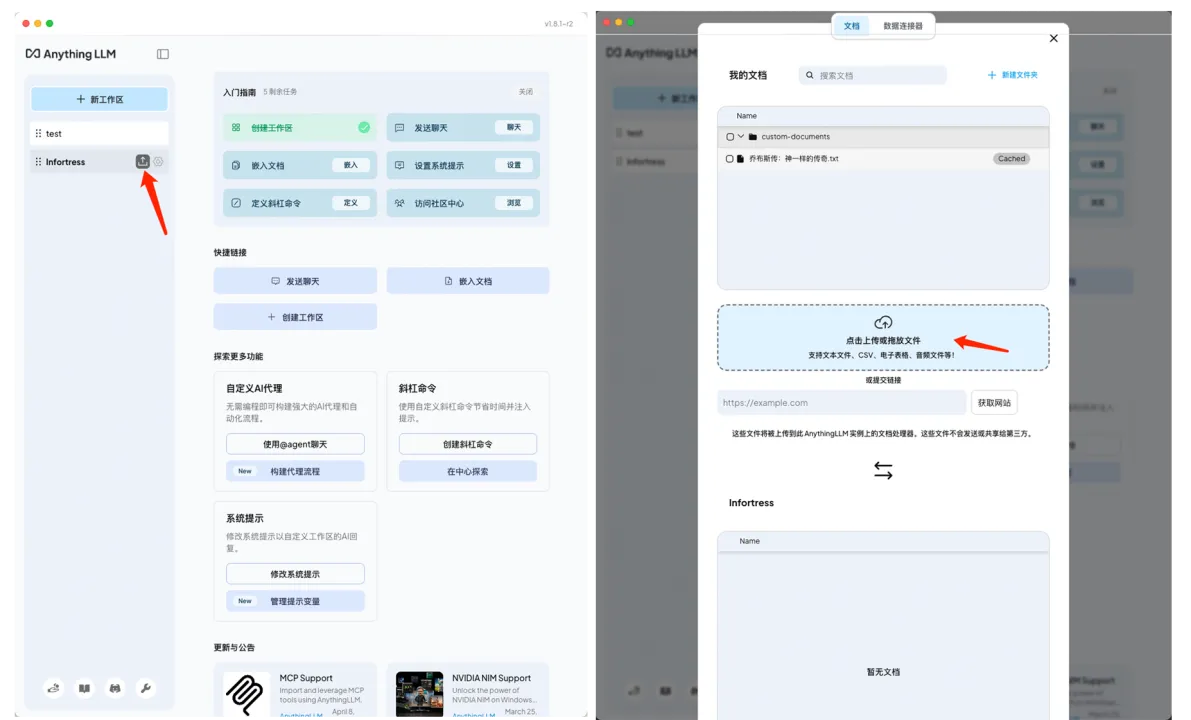1191x720 pixels.
Task: Click the grid icon of 创建工作区 task
Action: tap(236, 128)
